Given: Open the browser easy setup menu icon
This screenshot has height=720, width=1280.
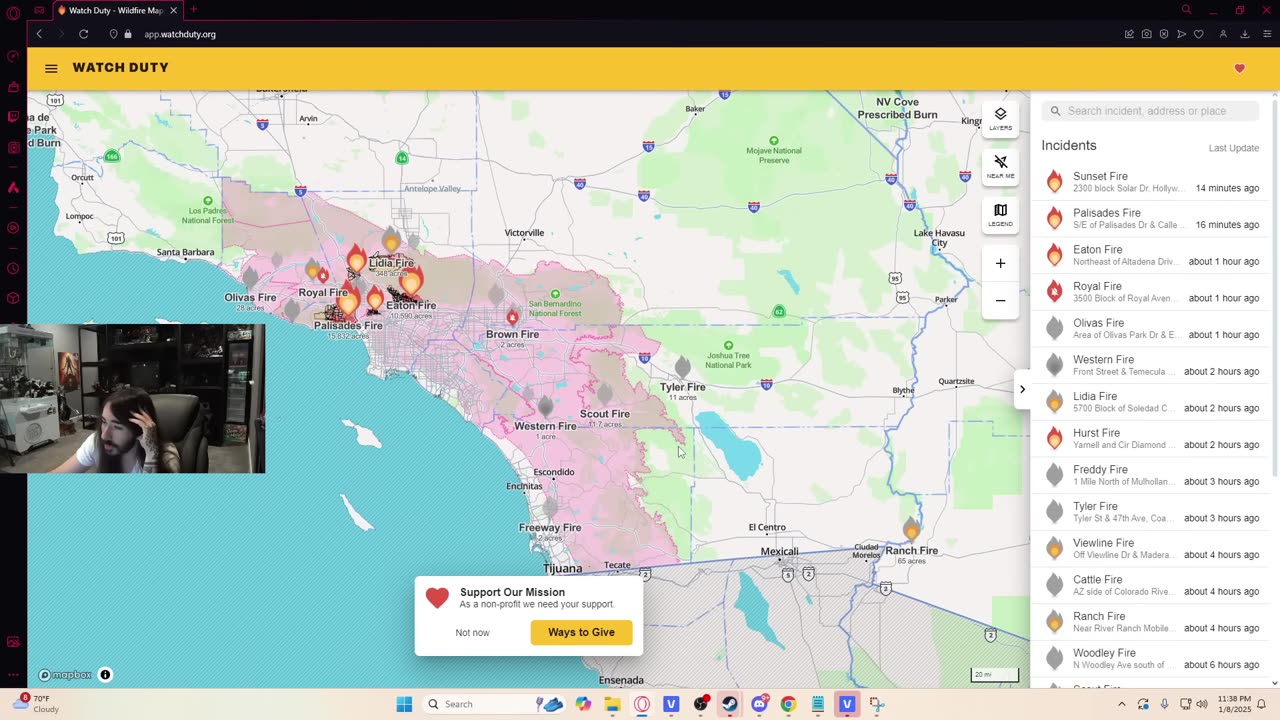Looking at the screenshot, I should pyautogui.click(x=1265, y=34).
